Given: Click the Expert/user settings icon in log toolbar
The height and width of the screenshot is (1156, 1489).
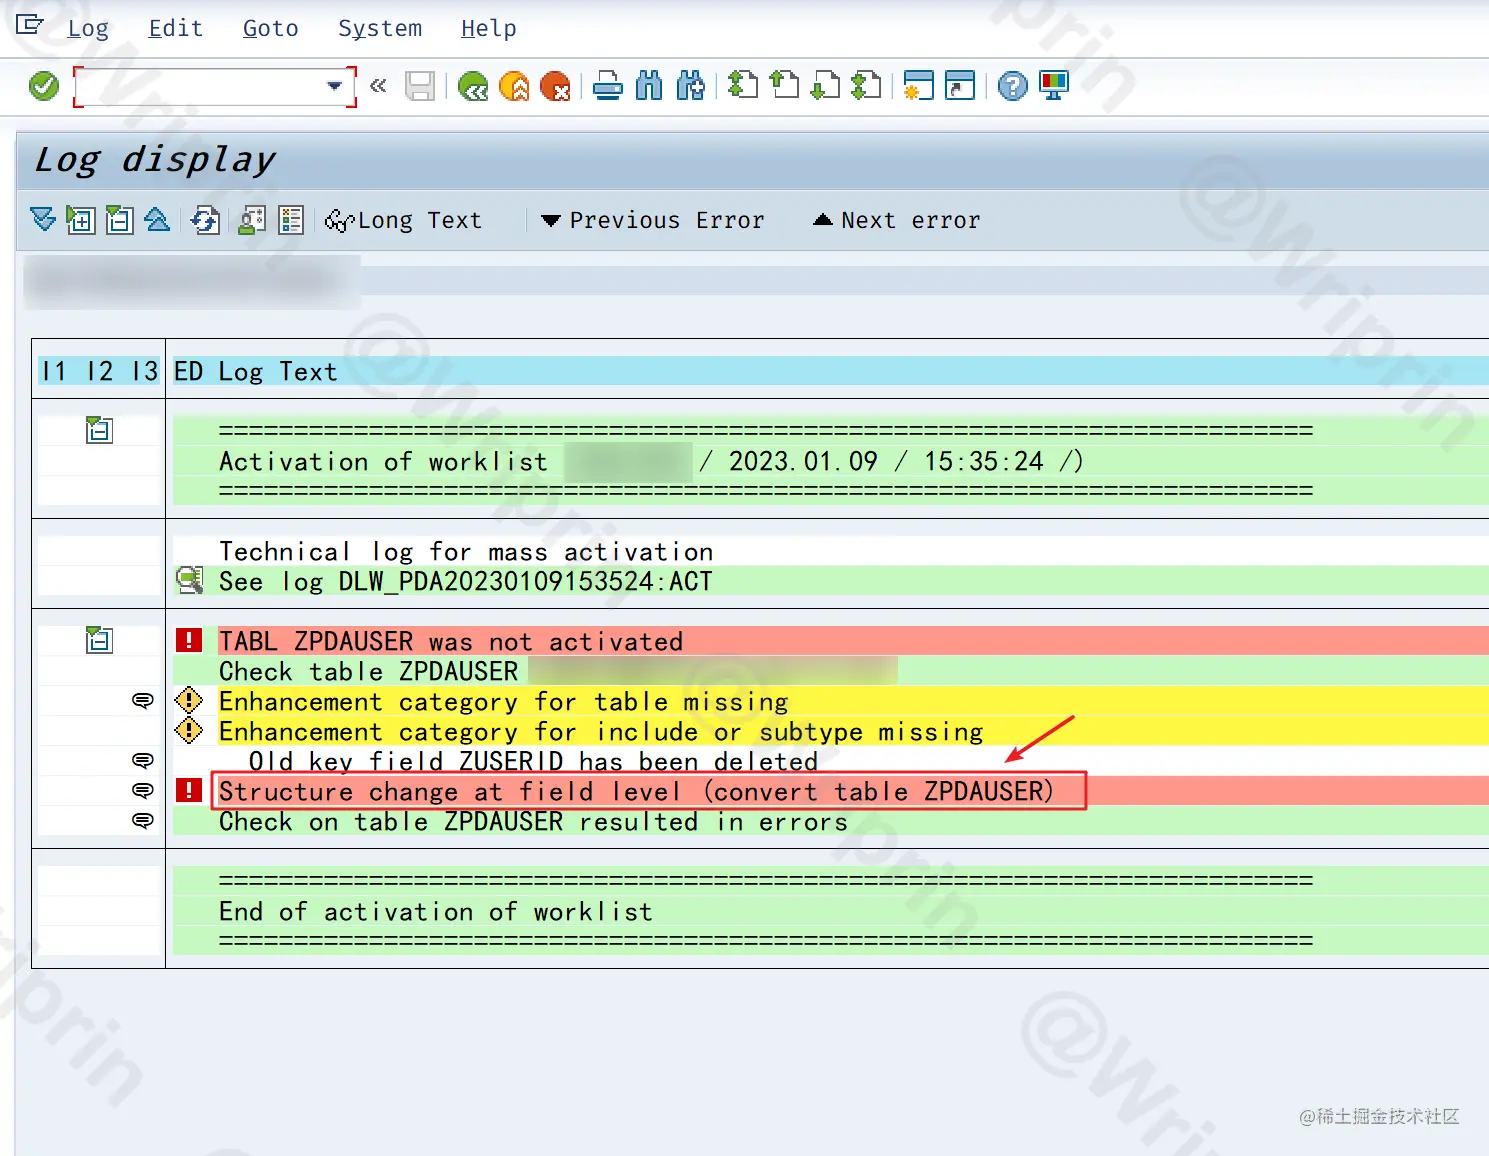Looking at the screenshot, I should pos(252,219).
